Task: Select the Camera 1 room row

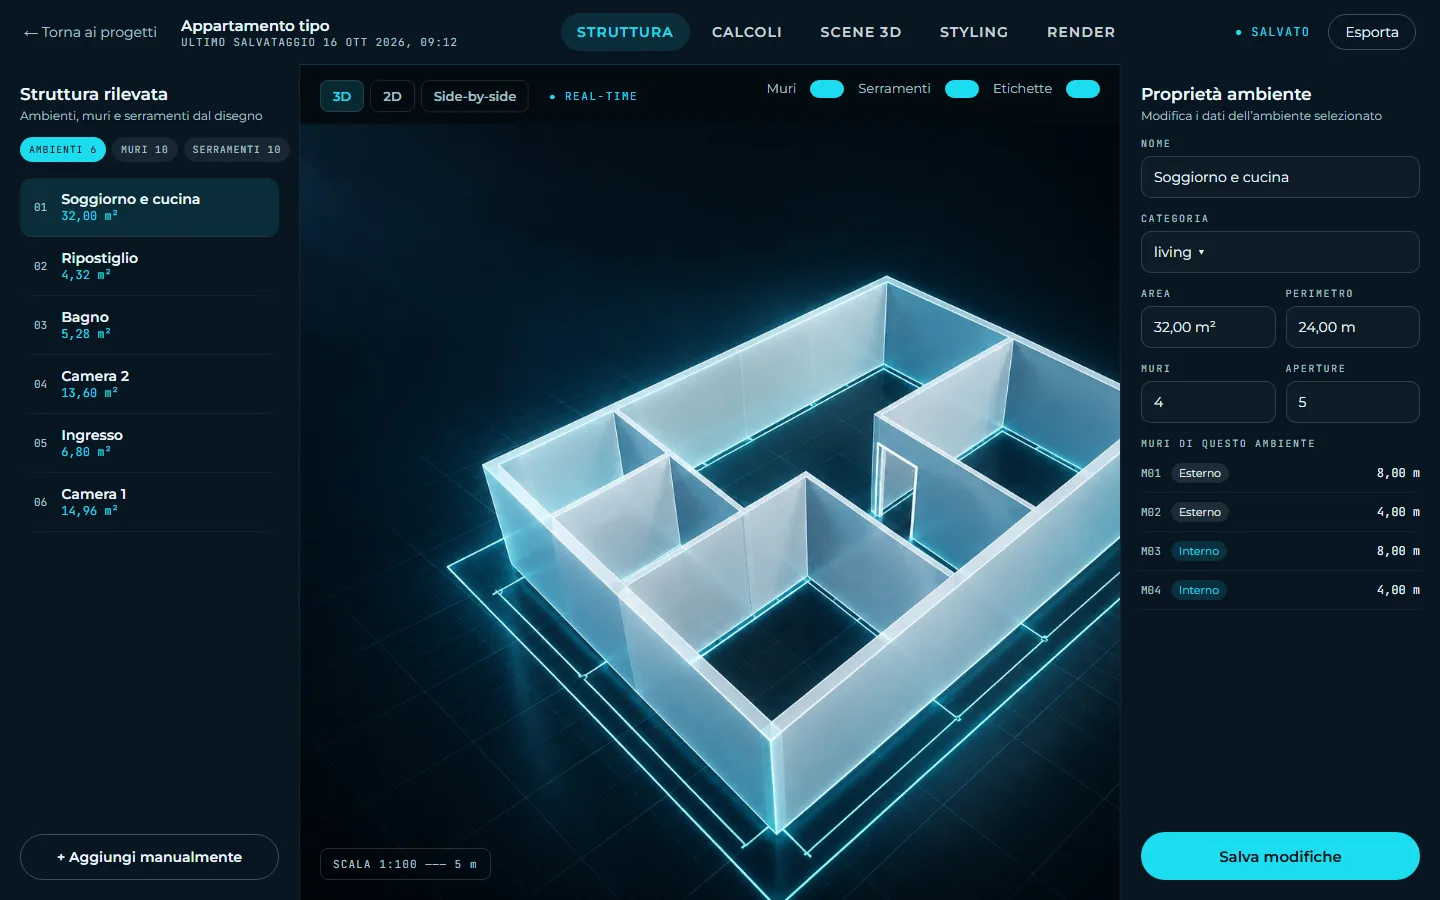Action: click(x=149, y=502)
